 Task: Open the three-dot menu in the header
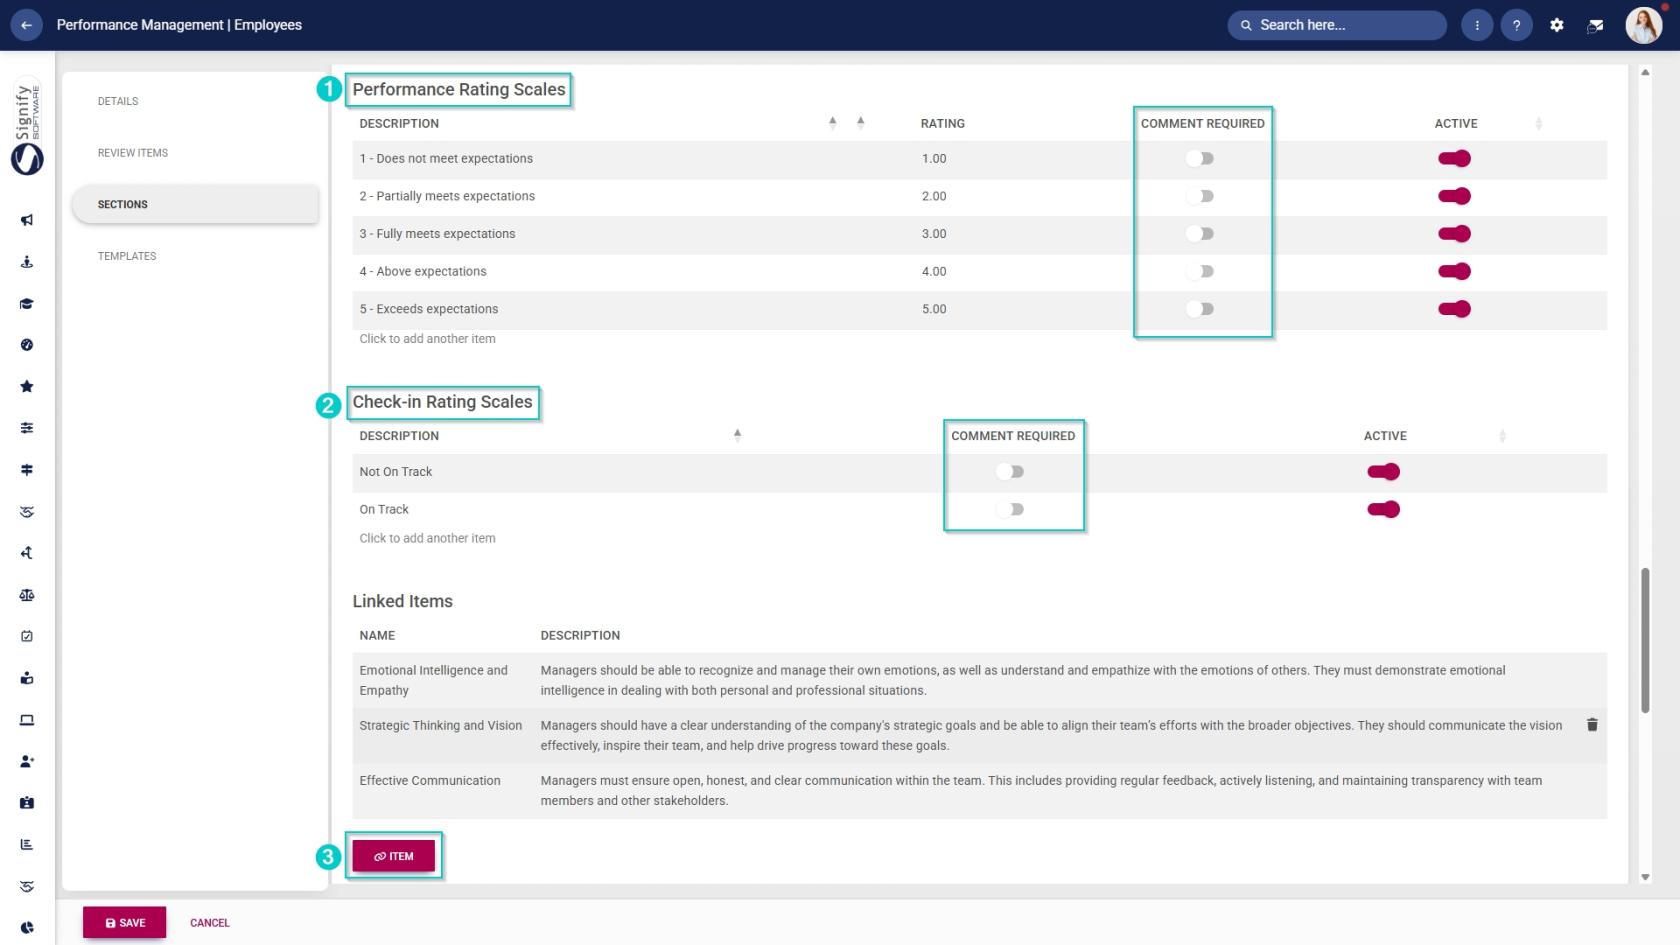pyautogui.click(x=1477, y=25)
